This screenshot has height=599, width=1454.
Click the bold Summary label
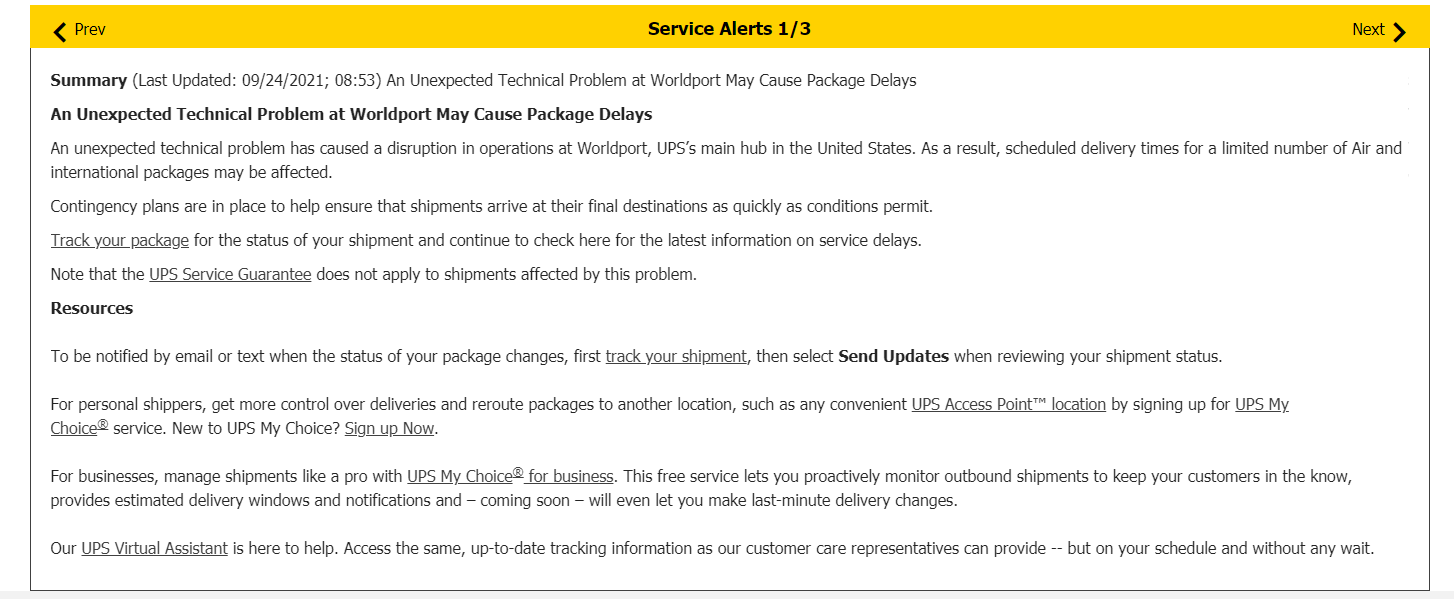[88, 81]
